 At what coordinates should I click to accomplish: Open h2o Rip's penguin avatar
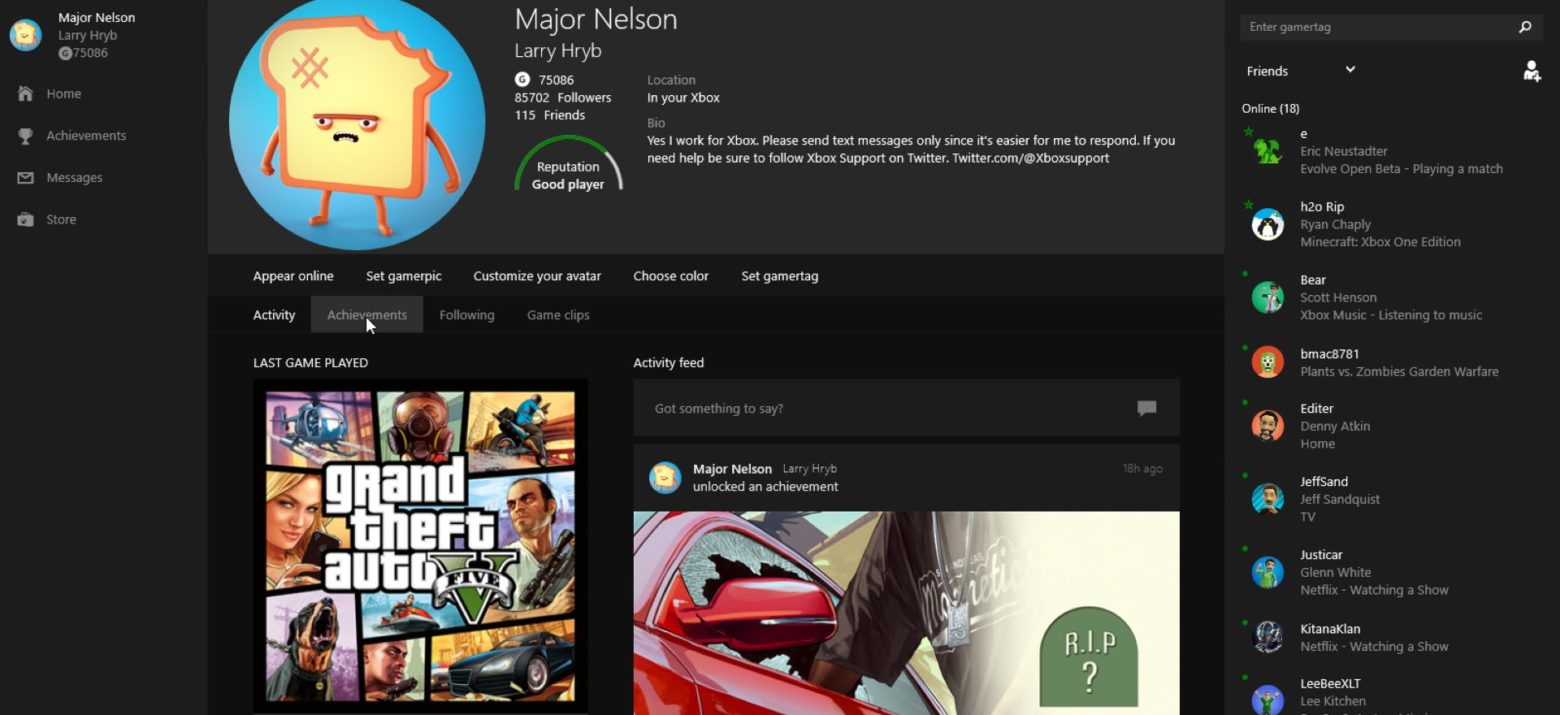[1267, 224]
